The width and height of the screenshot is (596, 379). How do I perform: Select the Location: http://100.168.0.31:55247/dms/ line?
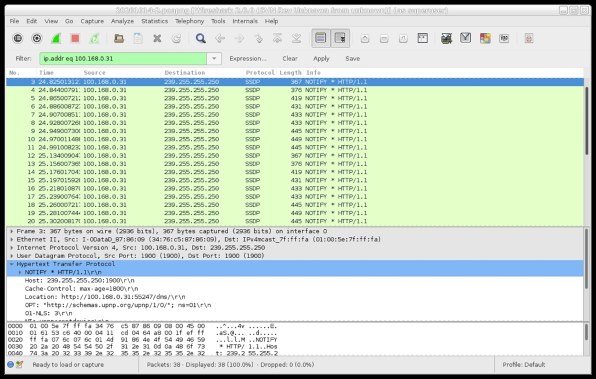105,297
